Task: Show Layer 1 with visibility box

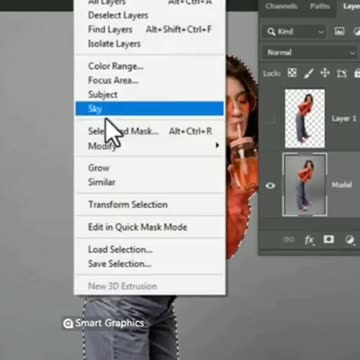Action: (270, 118)
